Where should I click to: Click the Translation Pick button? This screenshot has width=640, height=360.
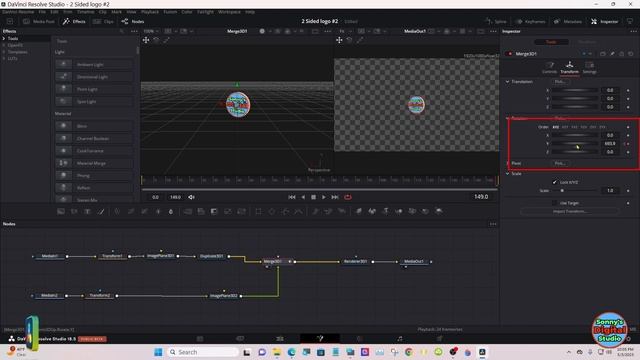click(560, 82)
